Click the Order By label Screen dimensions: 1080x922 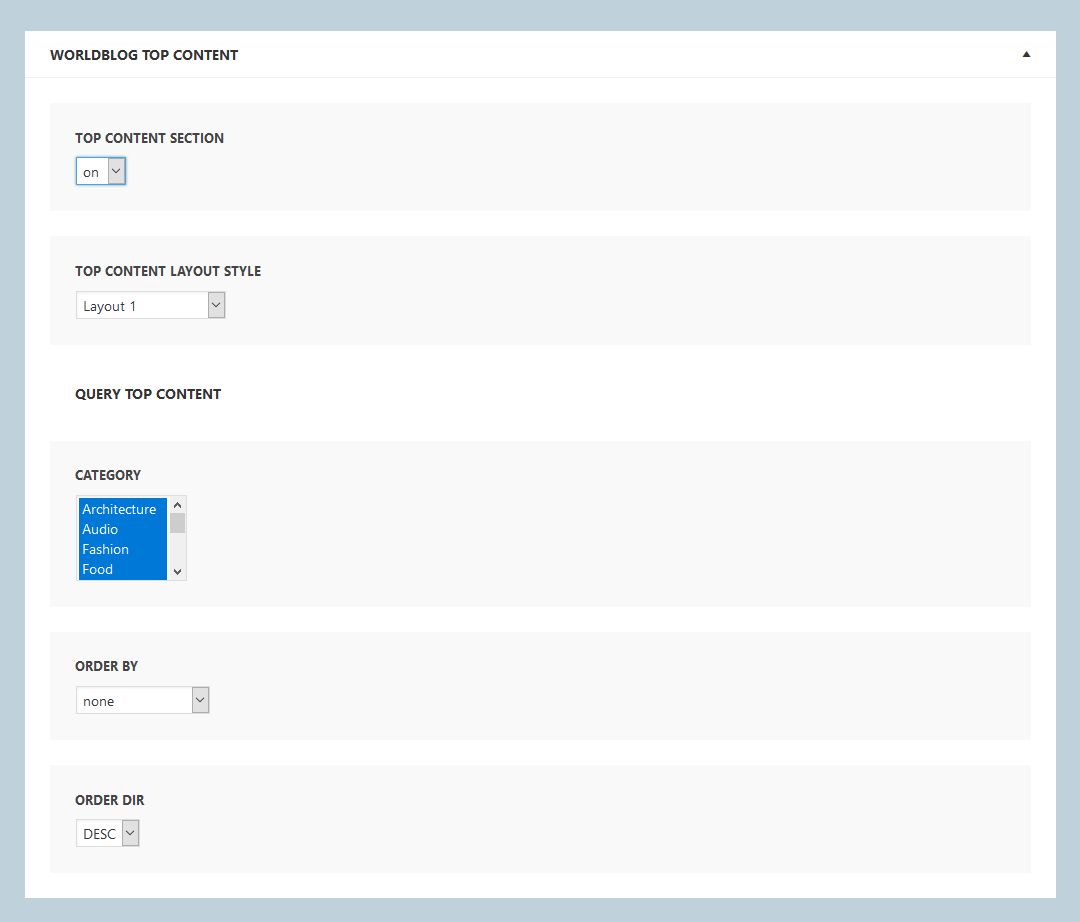[x=107, y=666]
